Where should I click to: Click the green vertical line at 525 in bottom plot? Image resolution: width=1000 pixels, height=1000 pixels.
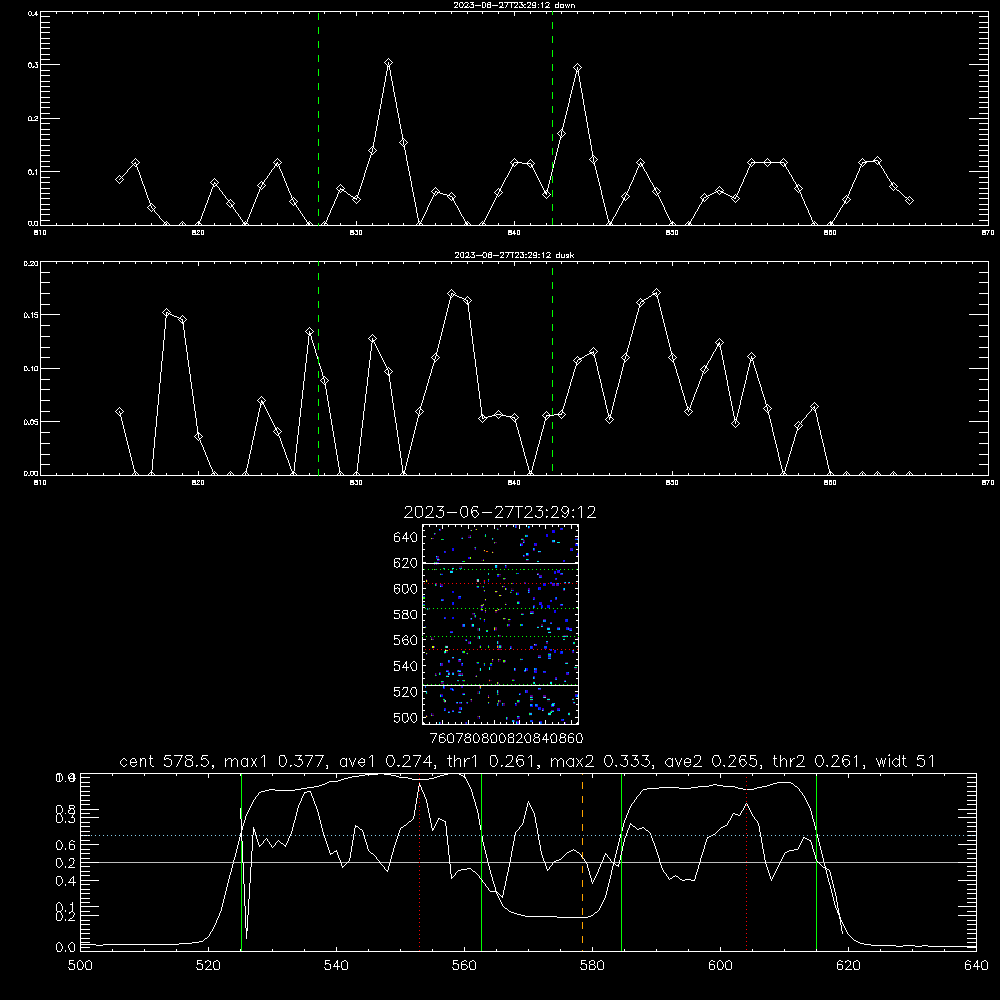[x=241, y=862]
